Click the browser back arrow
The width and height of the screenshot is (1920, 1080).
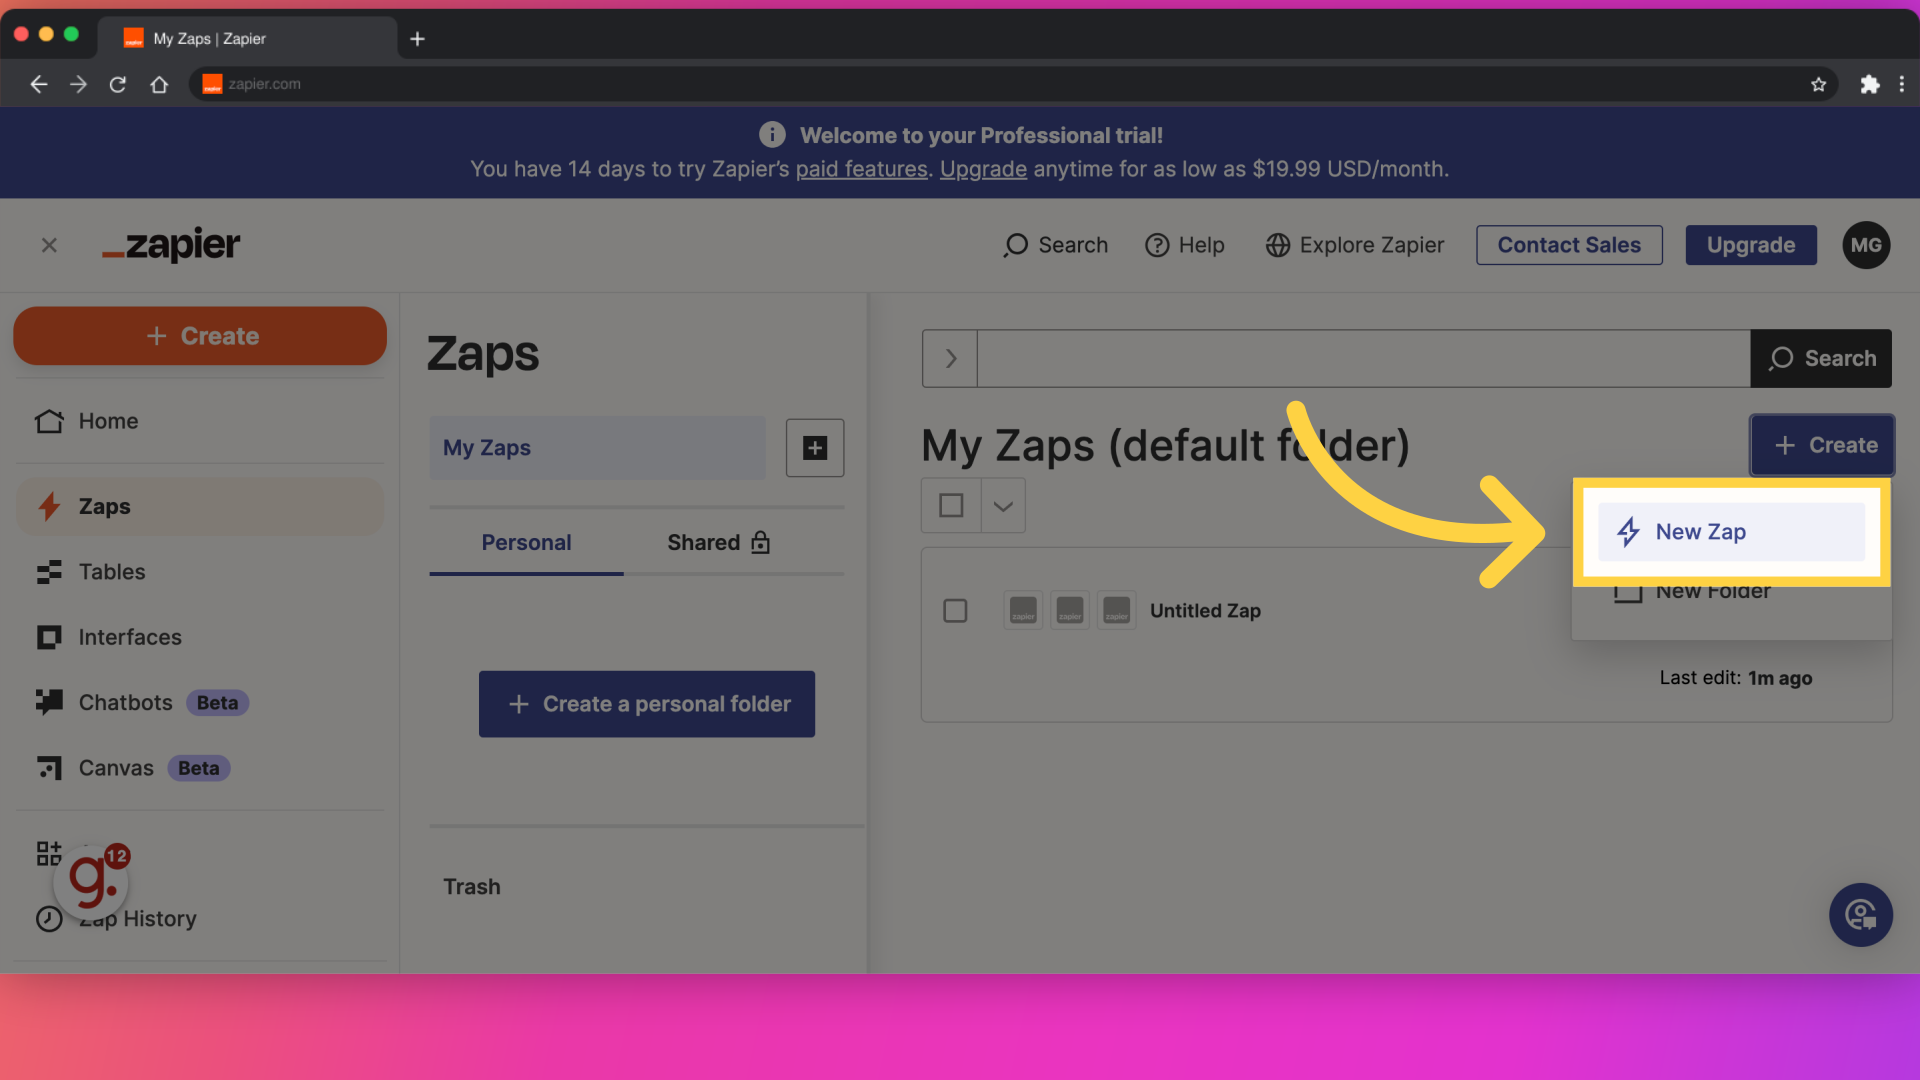pos(39,84)
